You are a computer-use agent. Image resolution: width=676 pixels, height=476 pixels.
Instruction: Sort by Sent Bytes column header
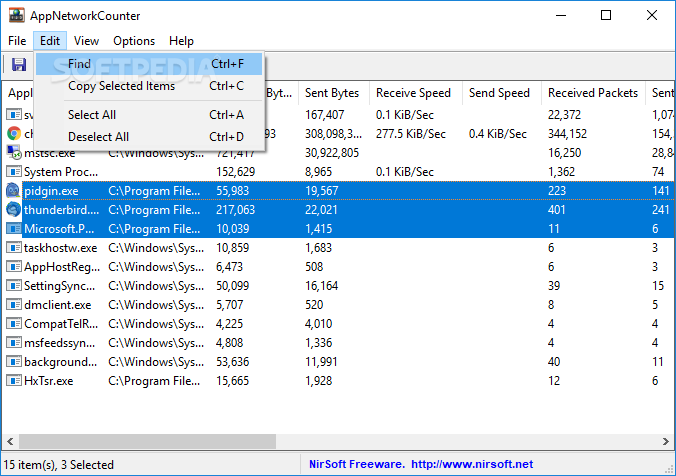point(332,93)
